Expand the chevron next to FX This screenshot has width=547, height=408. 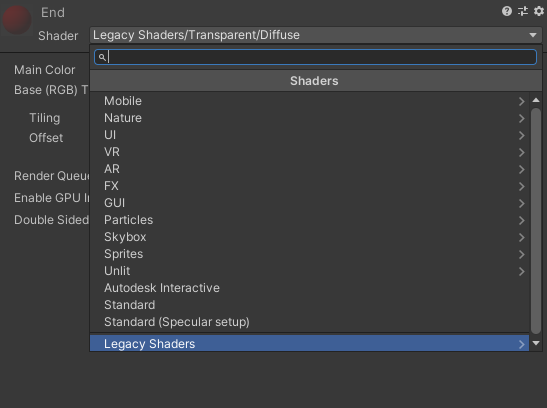522,187
